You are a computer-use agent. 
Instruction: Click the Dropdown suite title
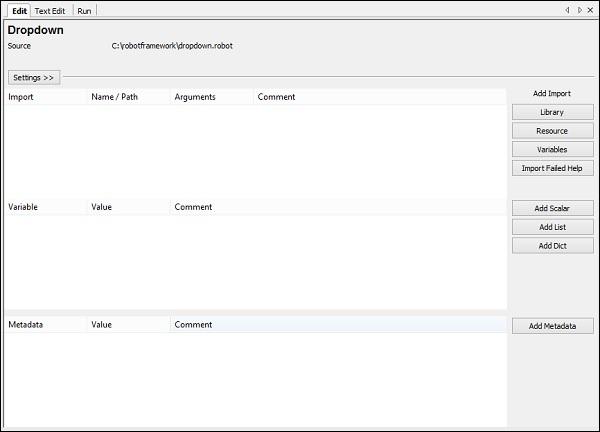pyautogui.click(x=36, y=30)
